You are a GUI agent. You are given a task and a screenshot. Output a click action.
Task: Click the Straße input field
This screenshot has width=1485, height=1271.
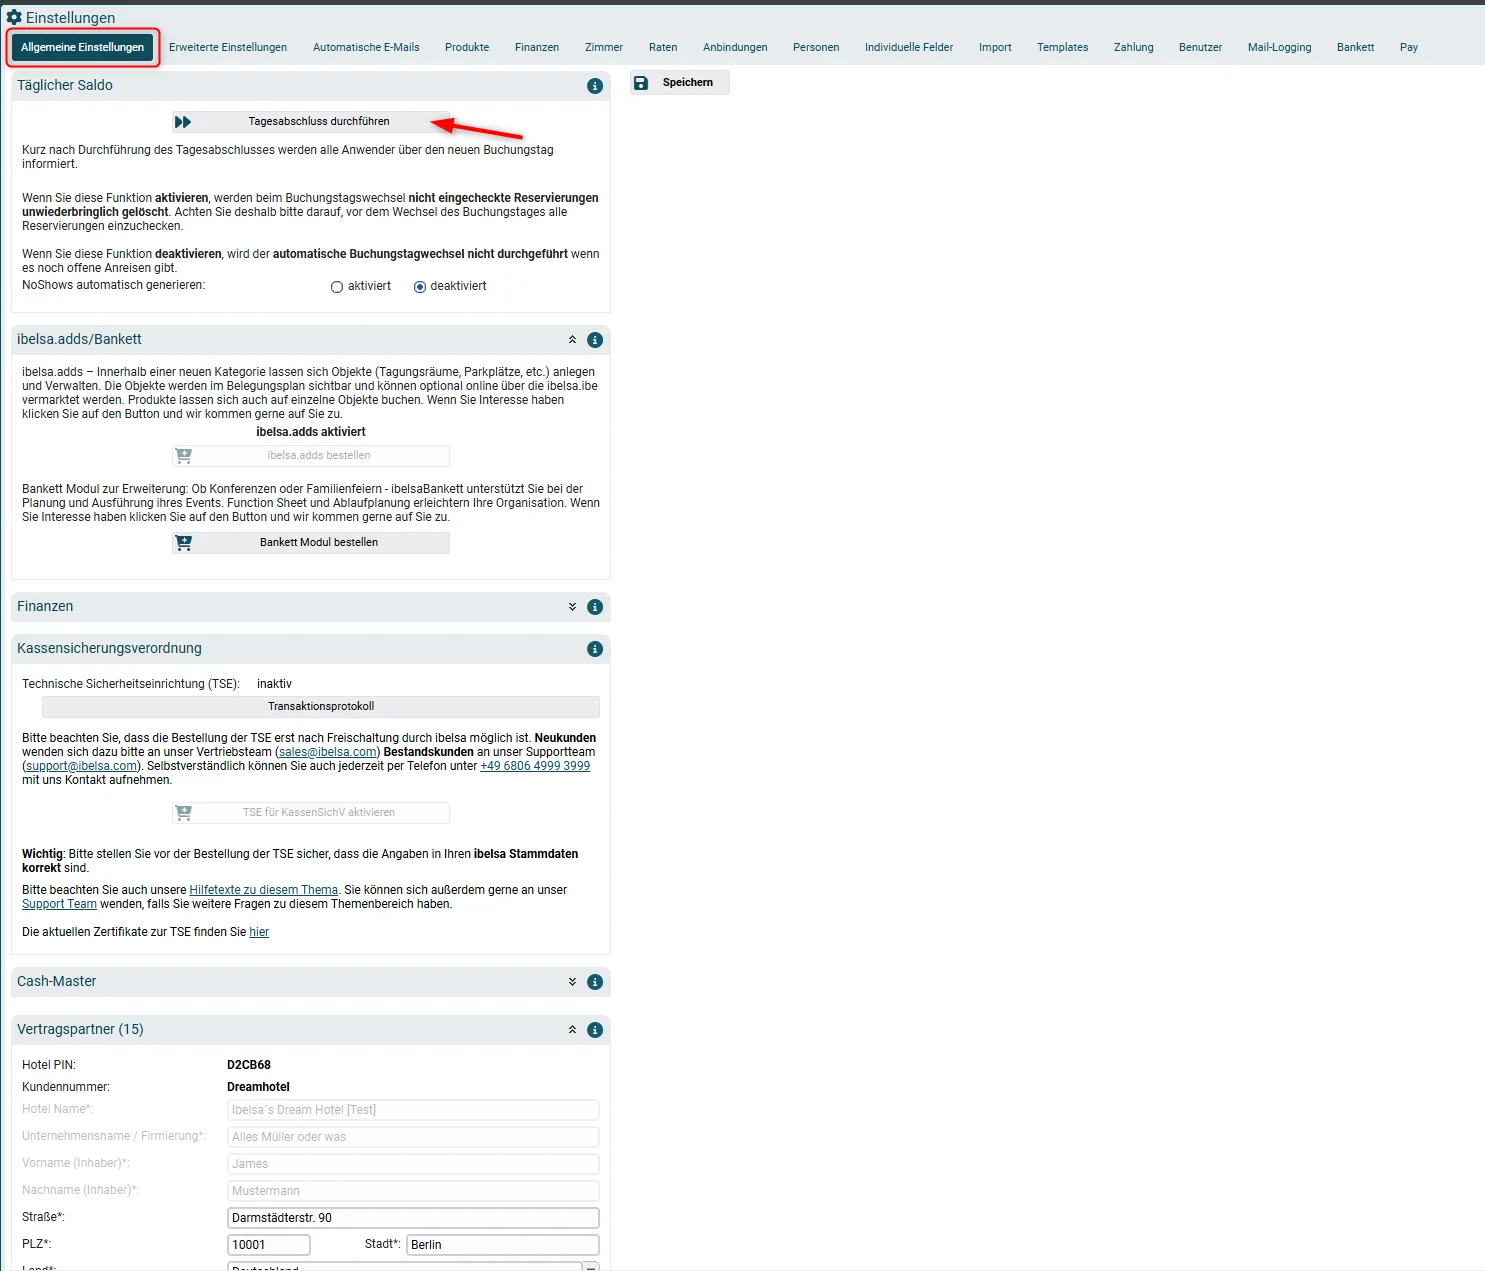tap(413, 1218)
